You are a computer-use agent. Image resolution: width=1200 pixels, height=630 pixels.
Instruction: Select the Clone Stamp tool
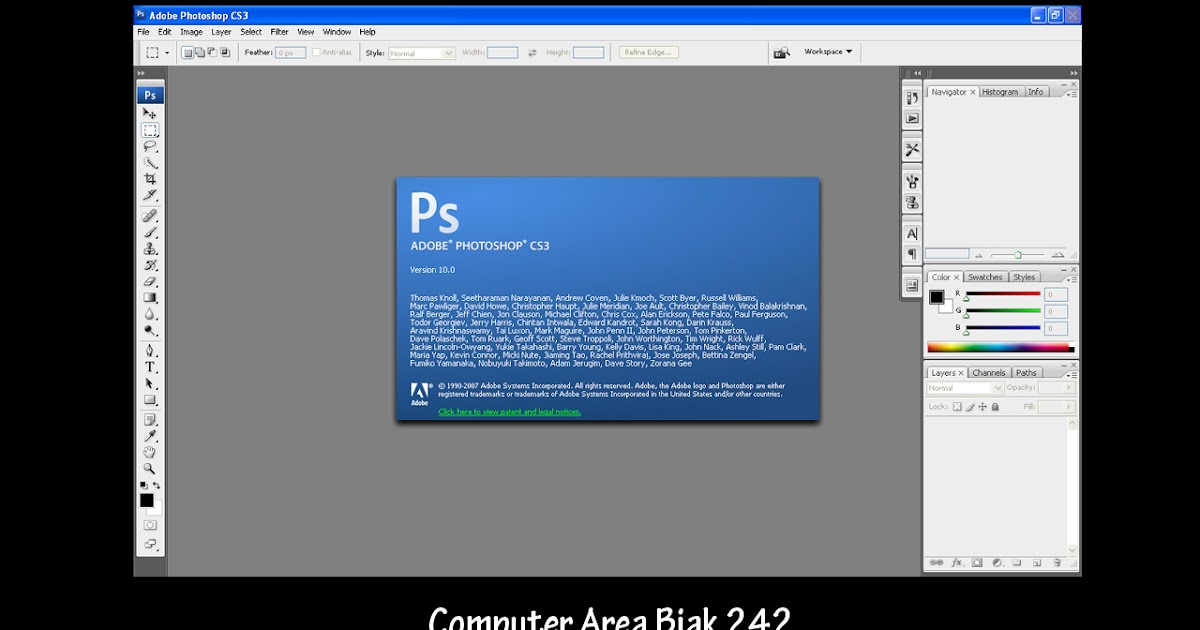(x=150, y=248)
